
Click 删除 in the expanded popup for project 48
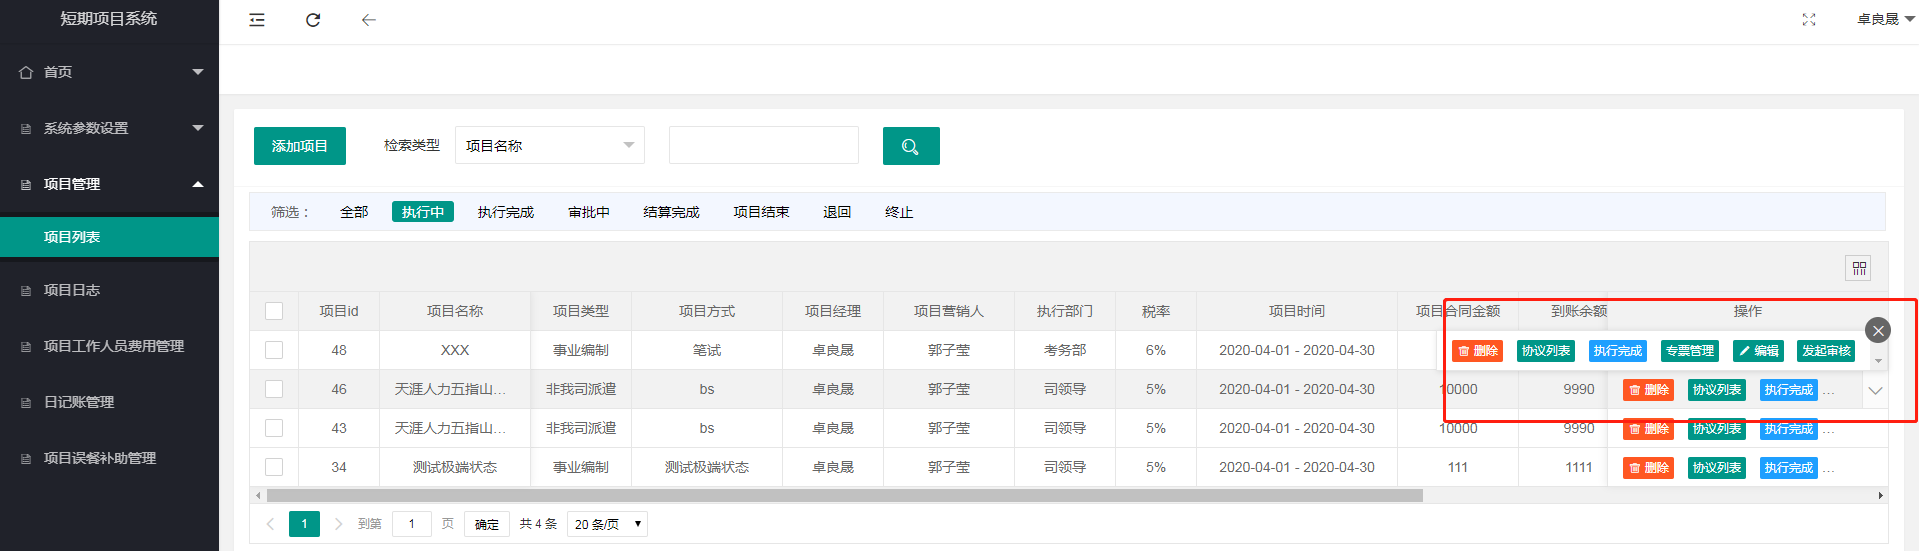pos(1477,351)
